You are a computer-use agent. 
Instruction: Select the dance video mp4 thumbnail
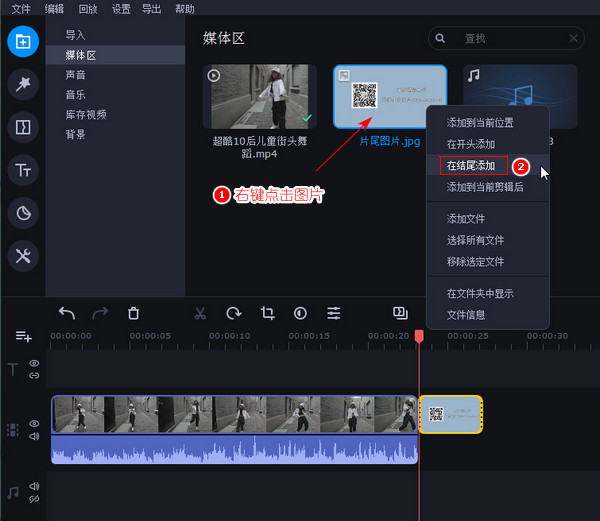tap(260, 96)
